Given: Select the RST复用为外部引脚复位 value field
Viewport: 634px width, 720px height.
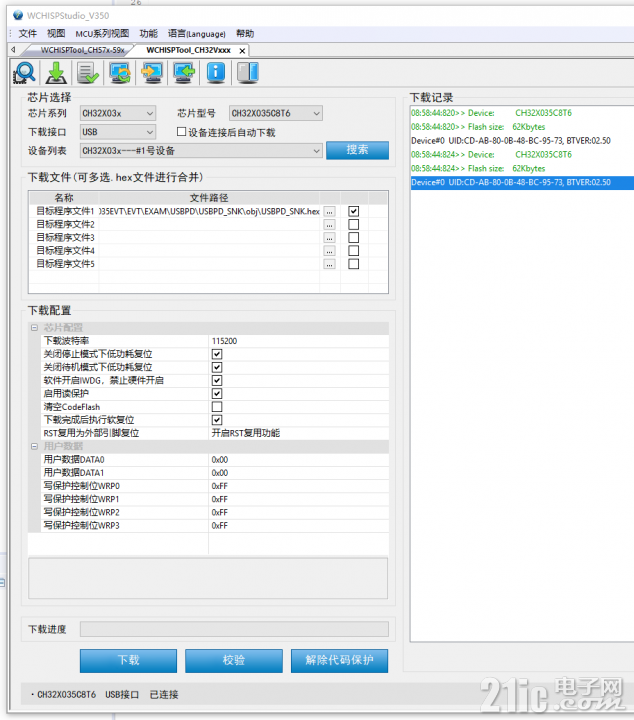Looking at the screenshot, I should [298, 433].
